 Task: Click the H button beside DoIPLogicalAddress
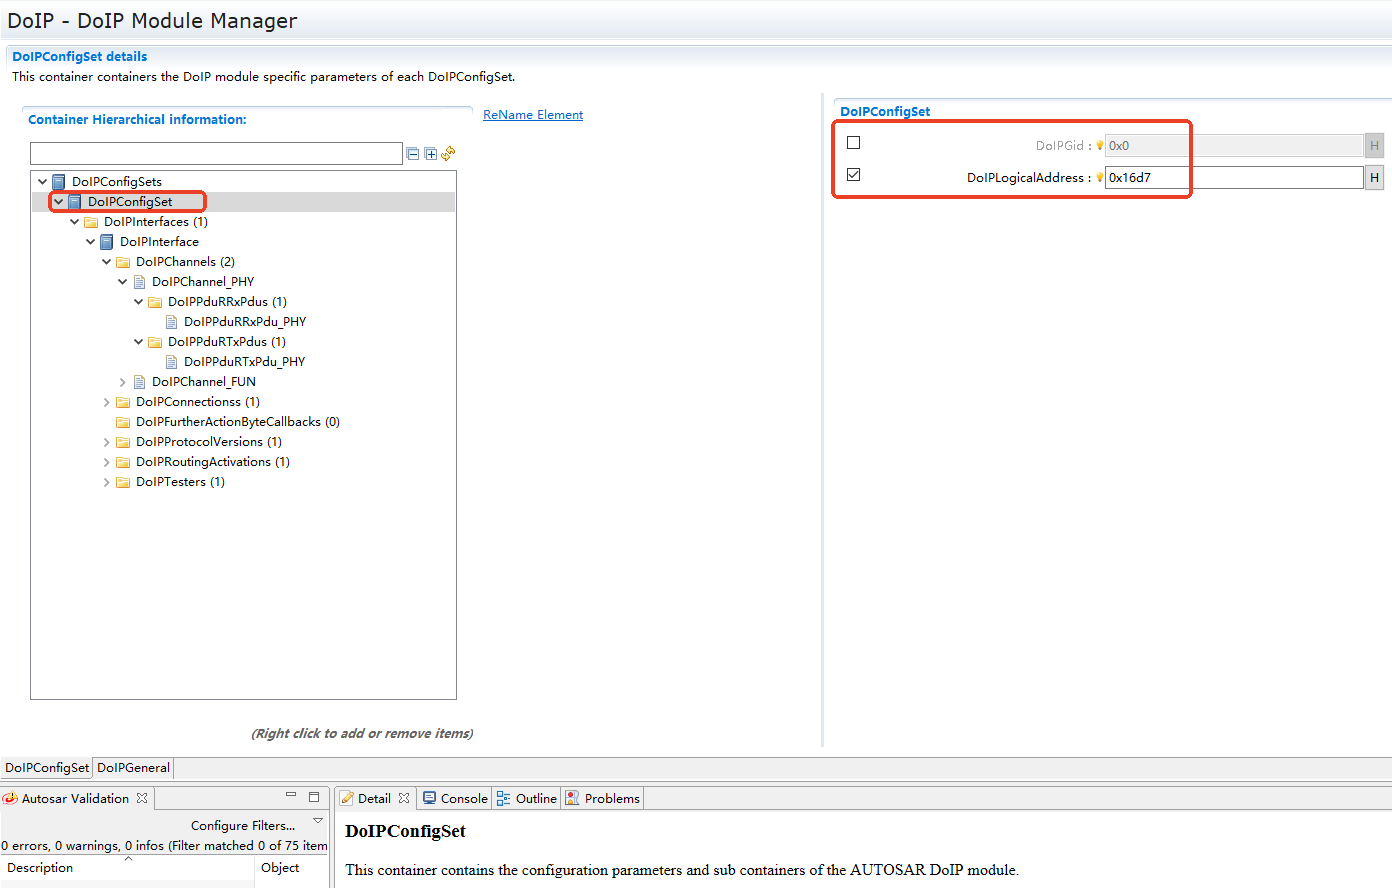coord(1374,178)
